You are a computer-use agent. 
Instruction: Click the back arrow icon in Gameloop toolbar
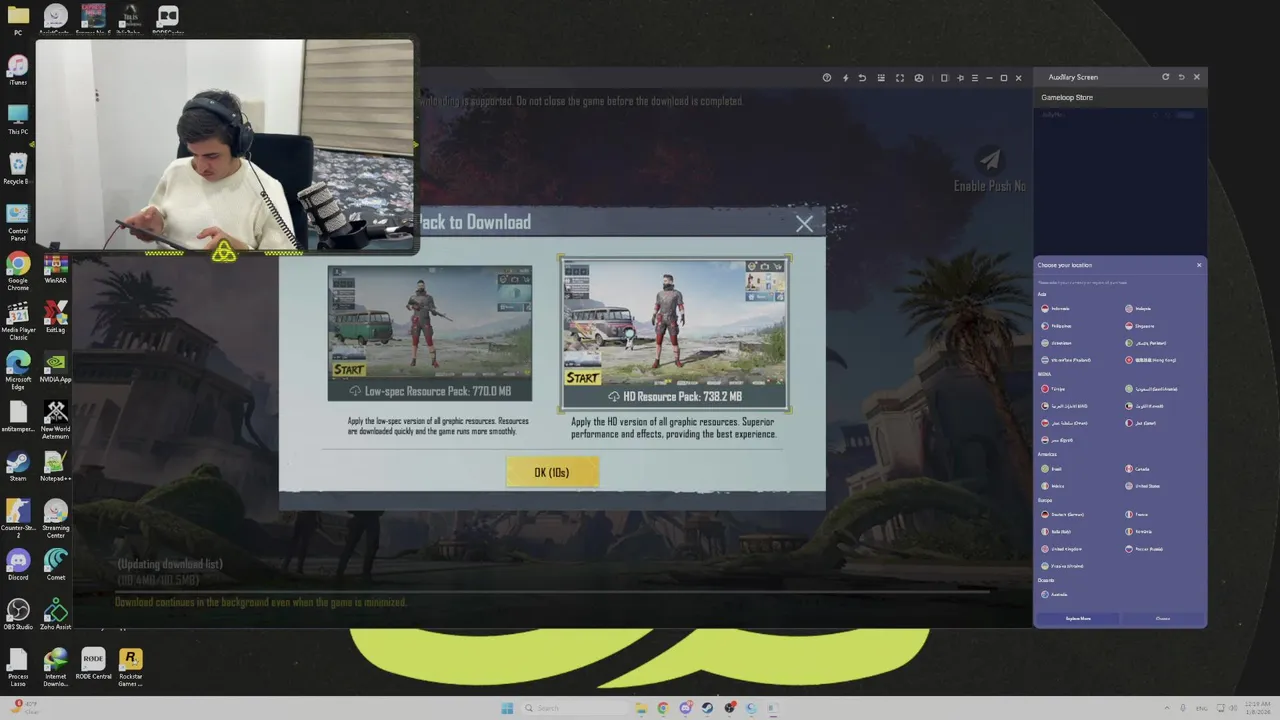(862, 78)
